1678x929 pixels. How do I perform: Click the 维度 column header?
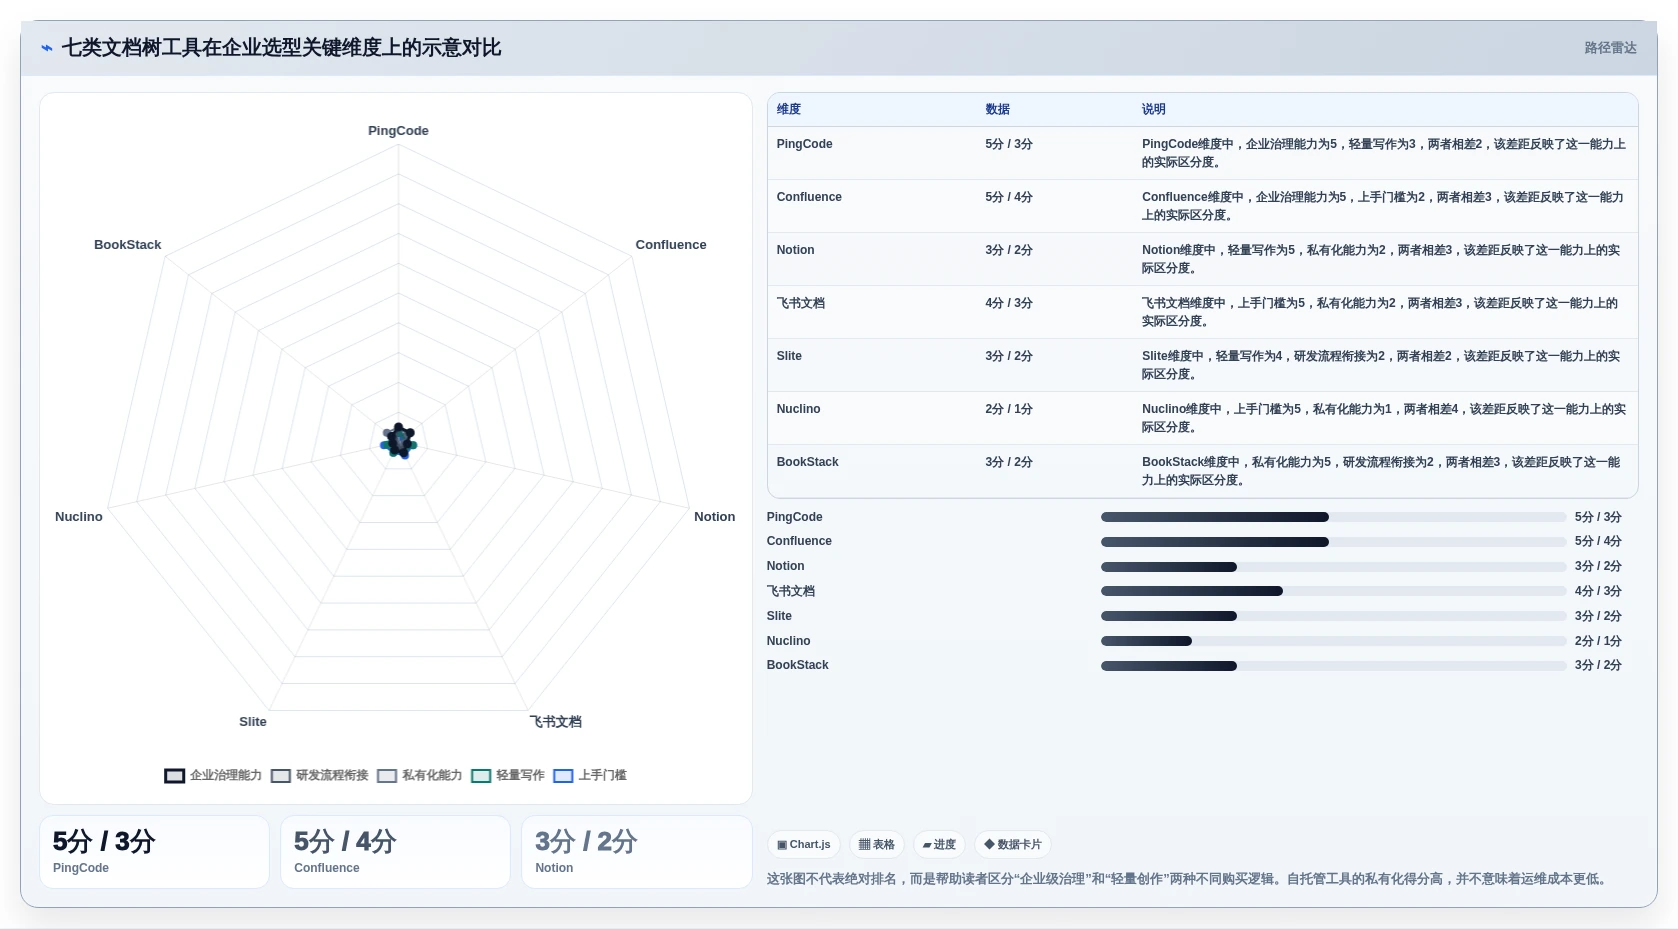coord(789,109)
